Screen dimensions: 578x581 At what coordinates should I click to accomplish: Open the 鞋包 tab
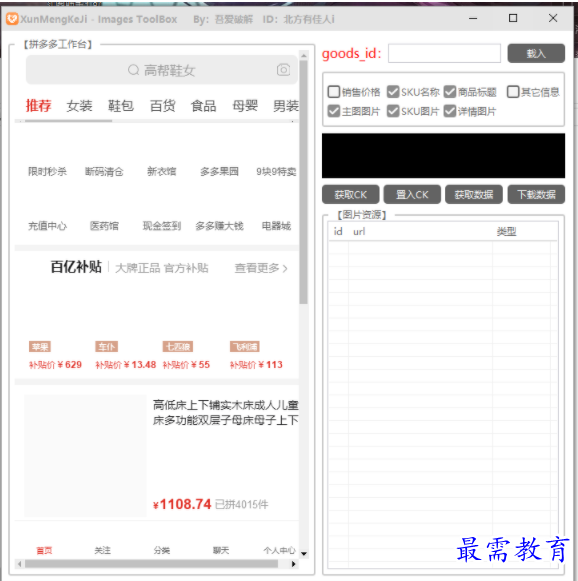click(121, 106)
